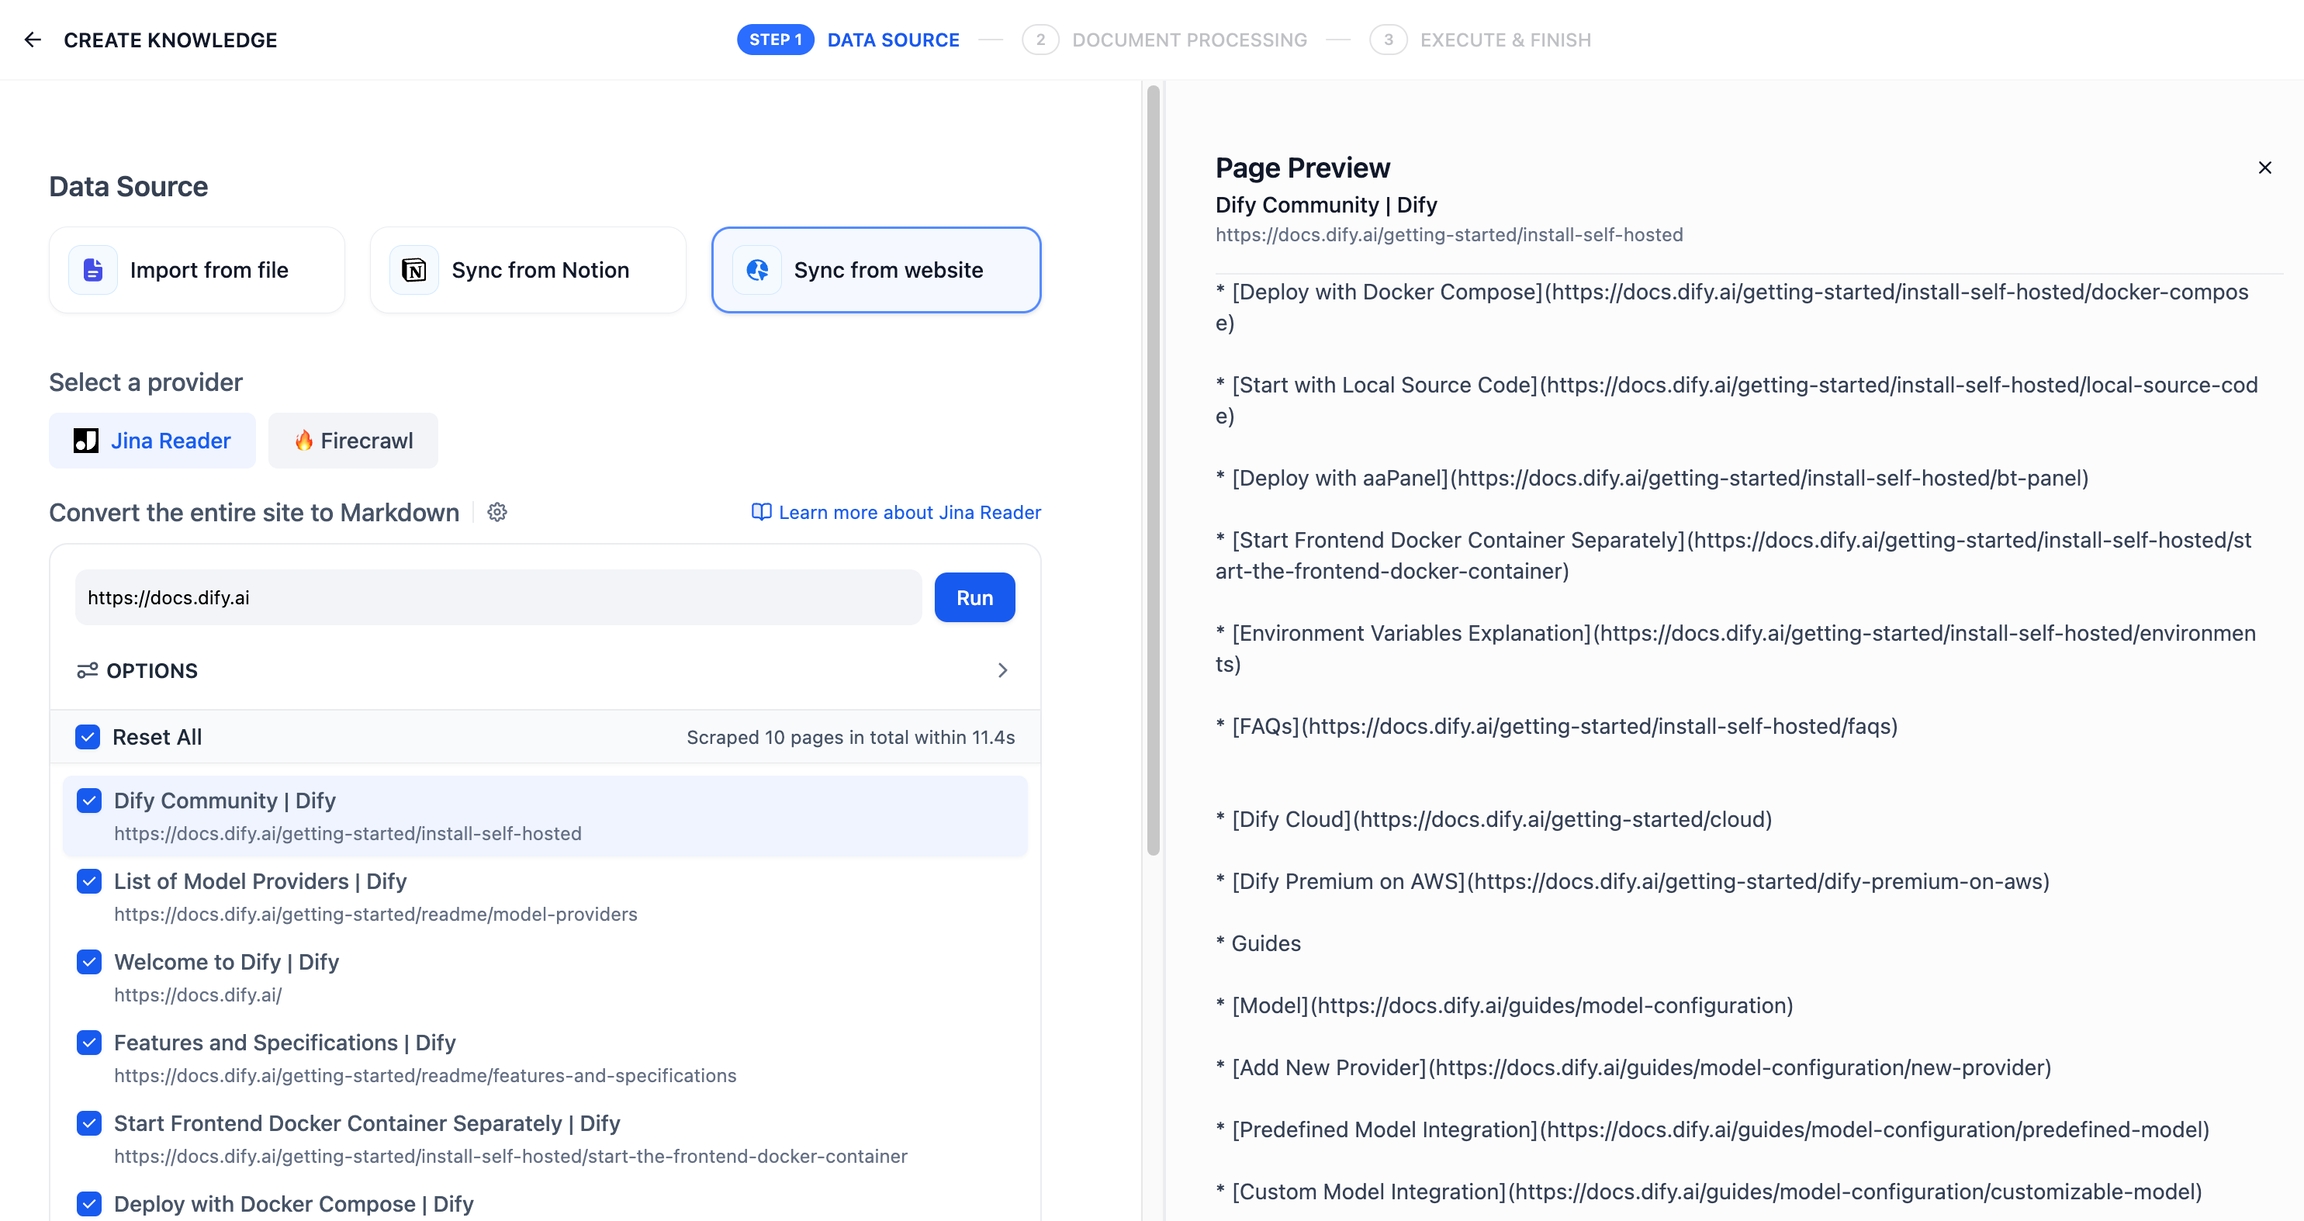Click the book icon beside Learn more
Screen dimensions: 2304x1221
tap(761, 513)
